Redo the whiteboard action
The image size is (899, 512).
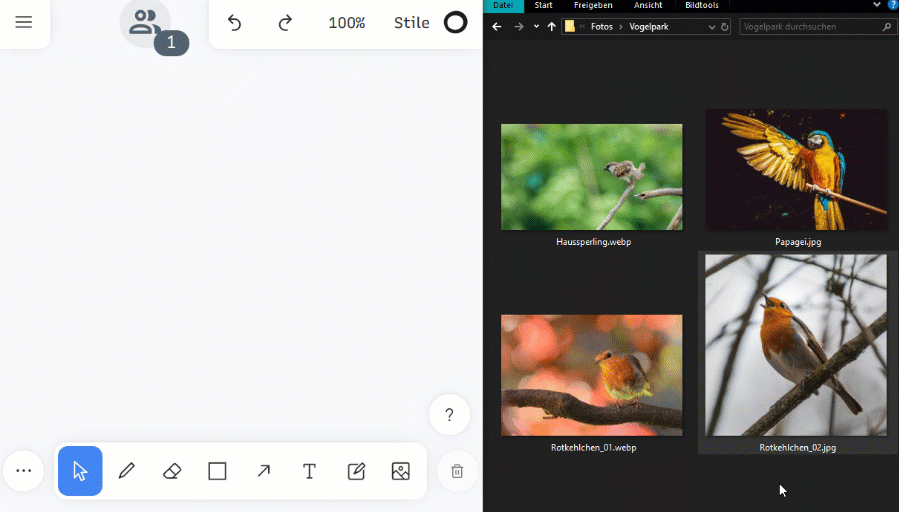click(x=285, y=23)
